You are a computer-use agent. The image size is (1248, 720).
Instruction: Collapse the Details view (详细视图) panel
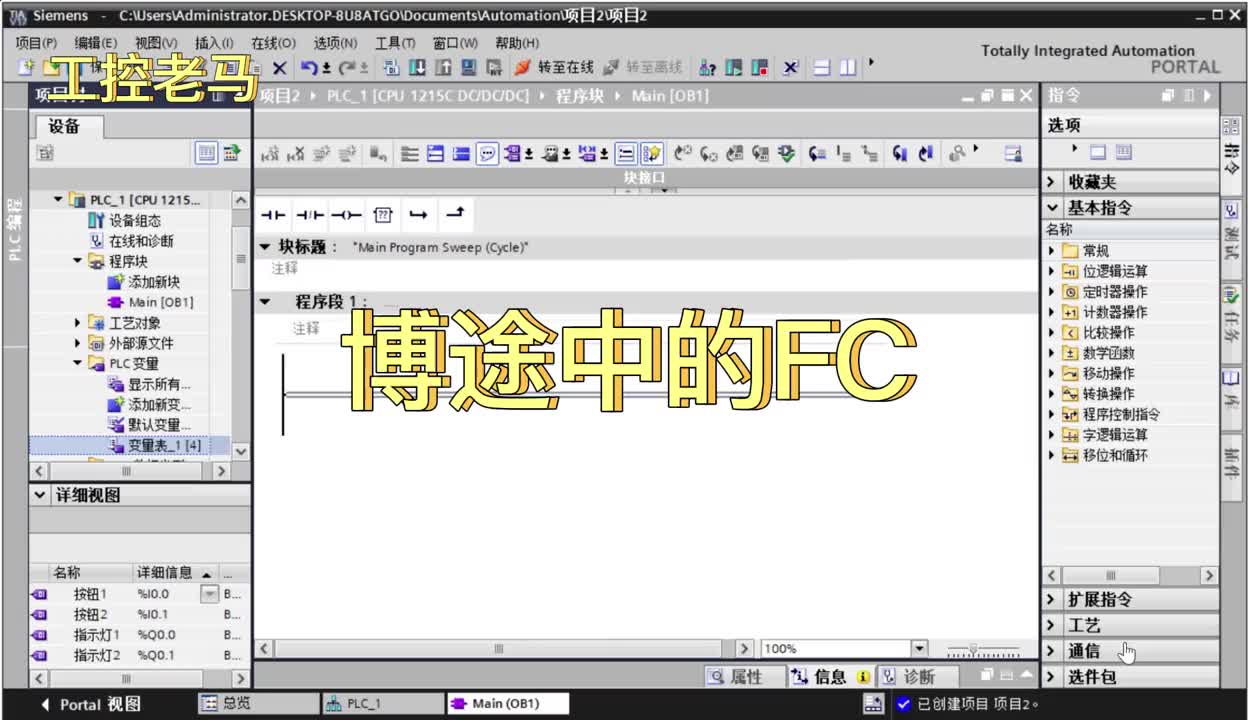tap(40, 495)
